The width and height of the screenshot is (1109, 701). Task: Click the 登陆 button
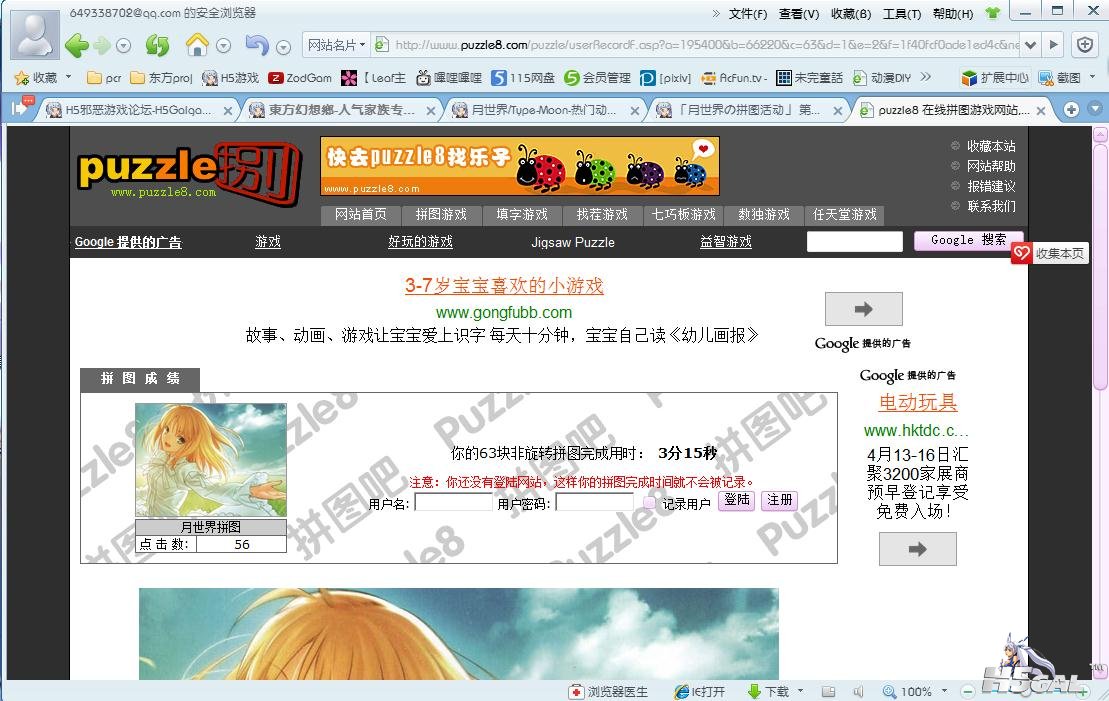(737, 500)
